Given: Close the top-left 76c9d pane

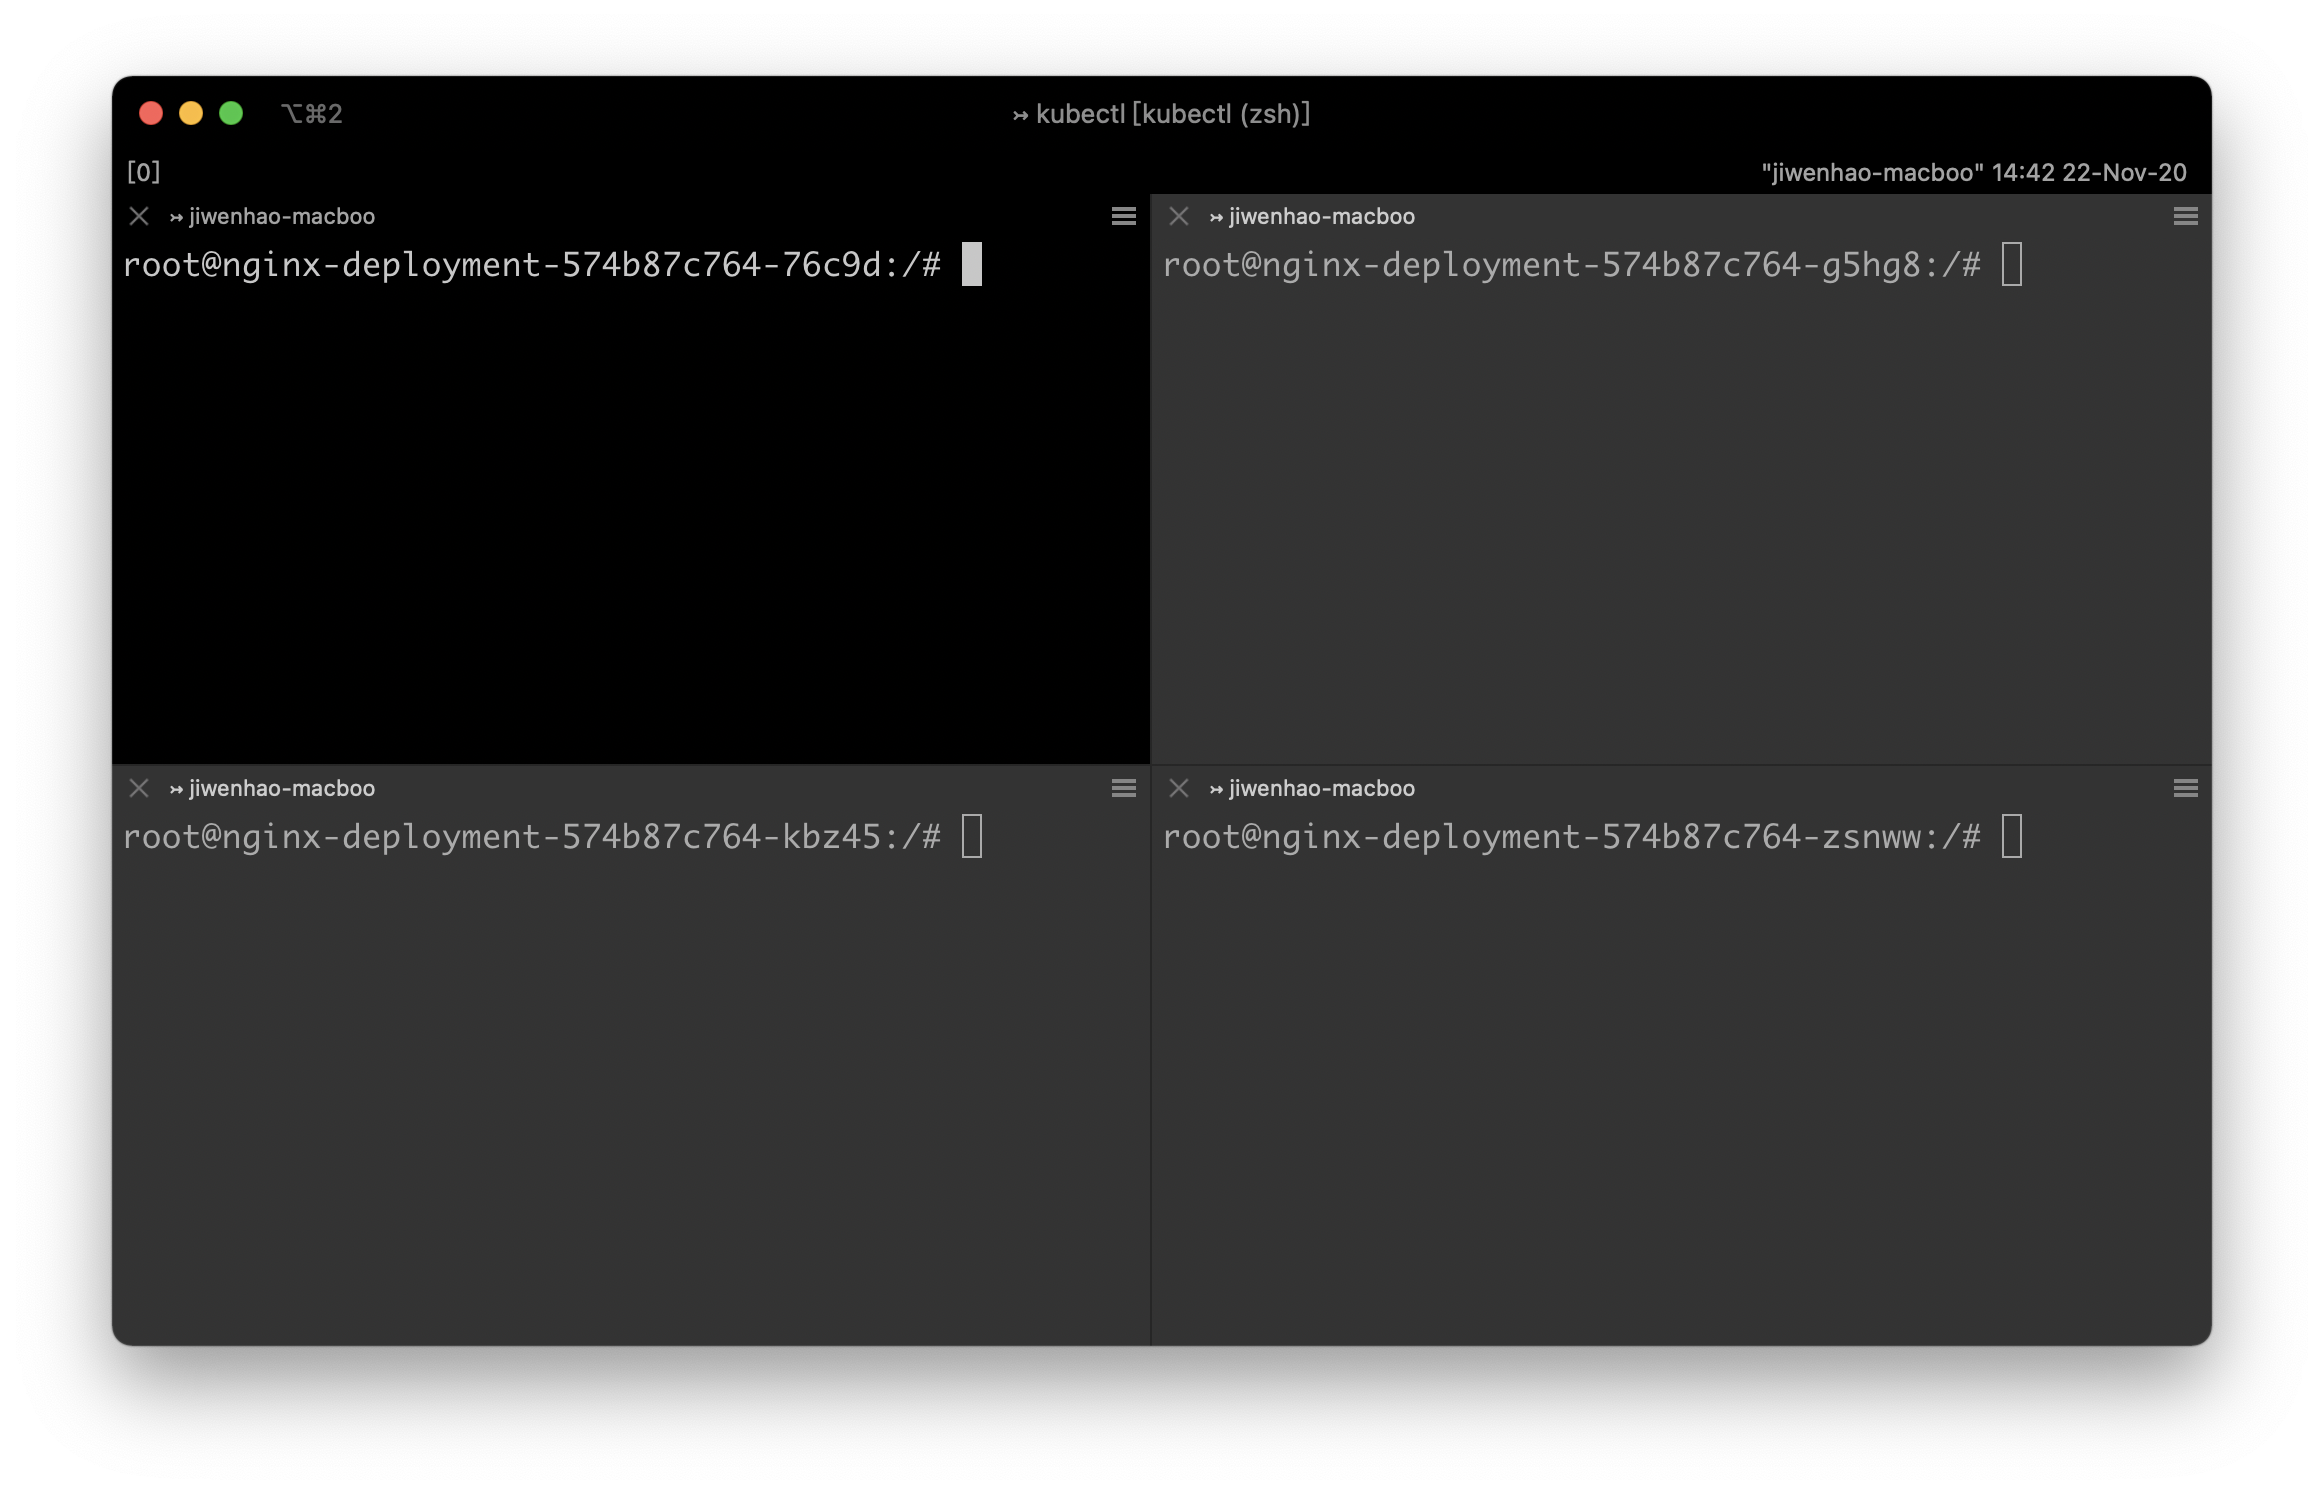Looking at the screenshot, I should [139, 216].
